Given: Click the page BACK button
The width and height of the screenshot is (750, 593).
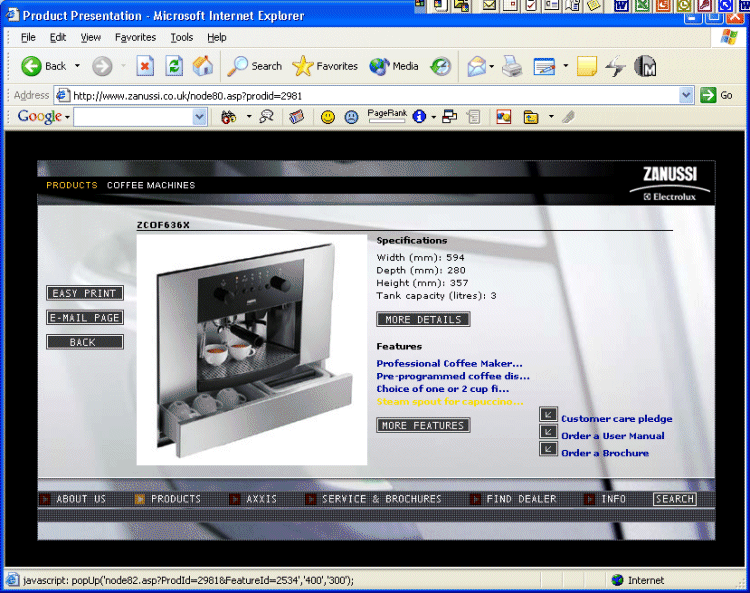Looking at the screenshot, I should point(85,342).
